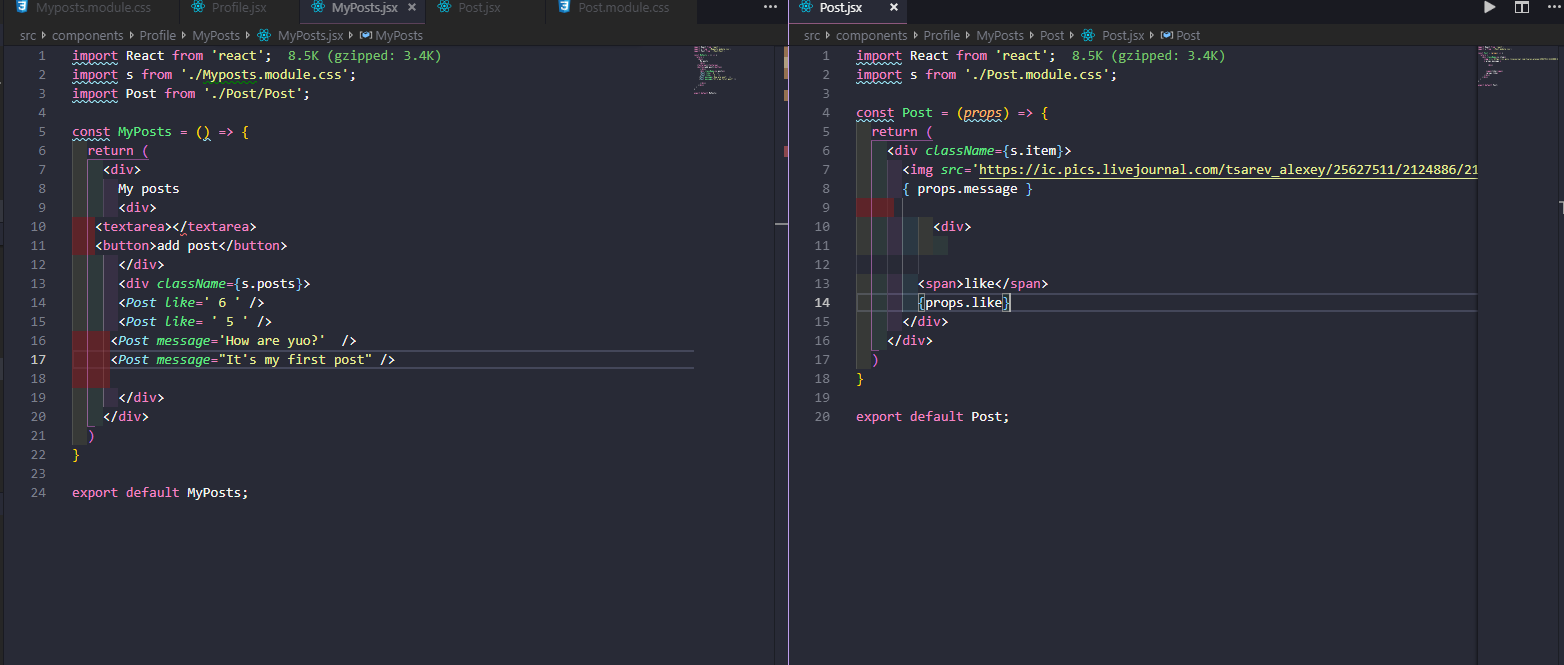Viewport: 1564px width, 665px height.
Task: Click the Run Code play icon
Action: click(1489, 8)
